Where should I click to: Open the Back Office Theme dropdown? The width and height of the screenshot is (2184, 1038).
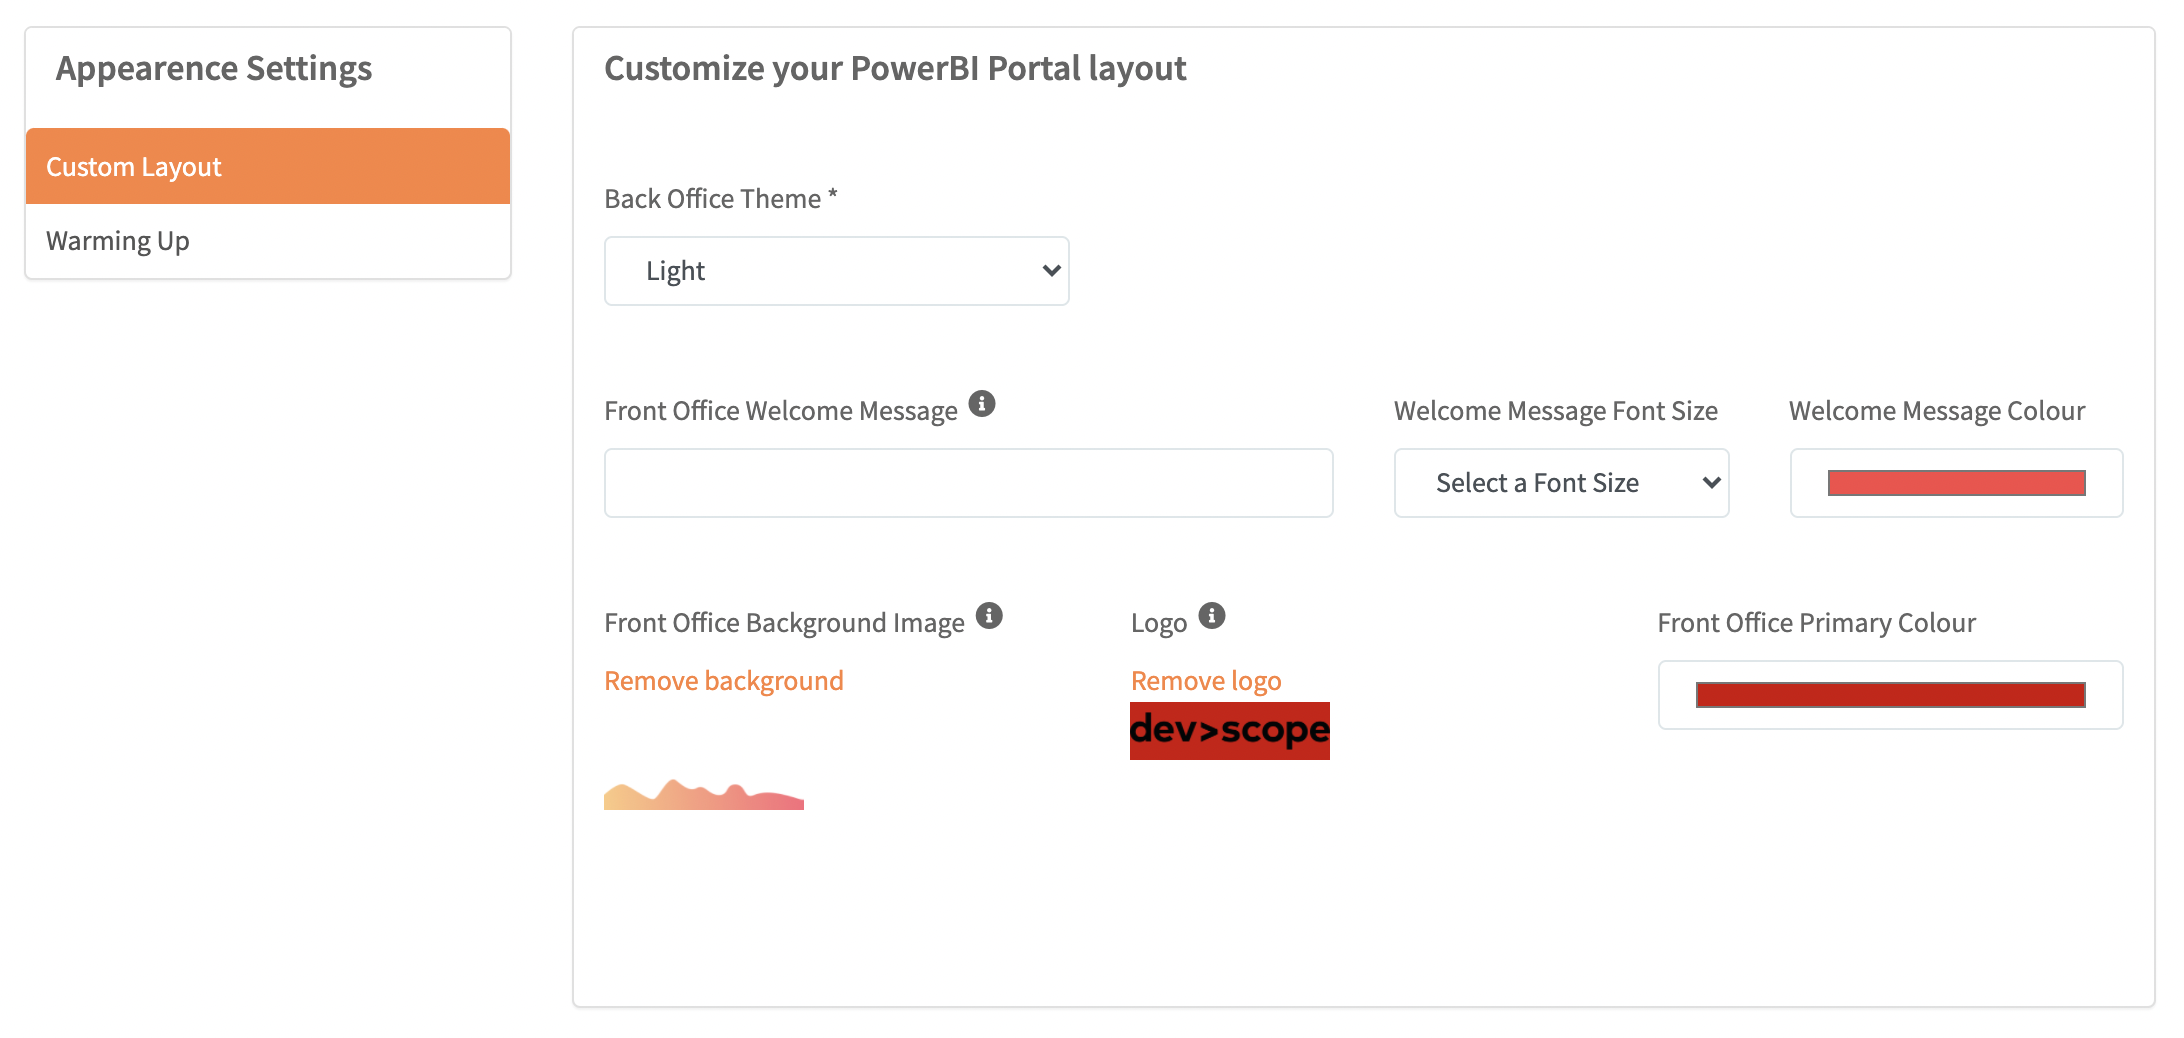[x=836, y=271]
